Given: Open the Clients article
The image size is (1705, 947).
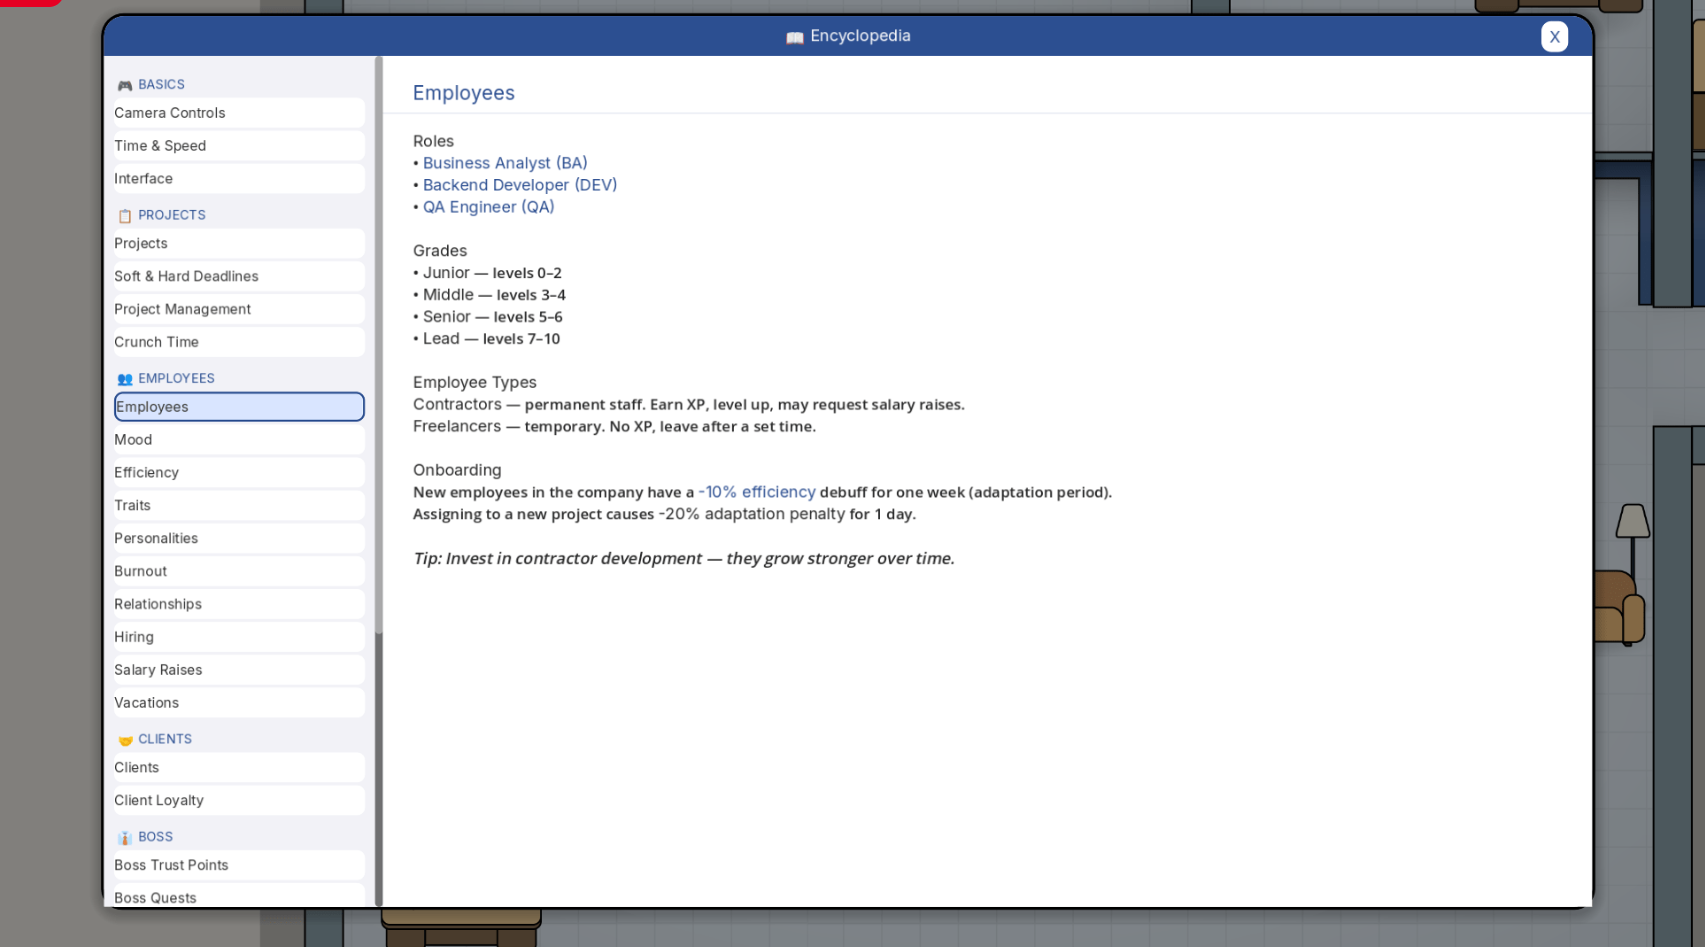Looking at the screenshot, I should coord(239,768).
